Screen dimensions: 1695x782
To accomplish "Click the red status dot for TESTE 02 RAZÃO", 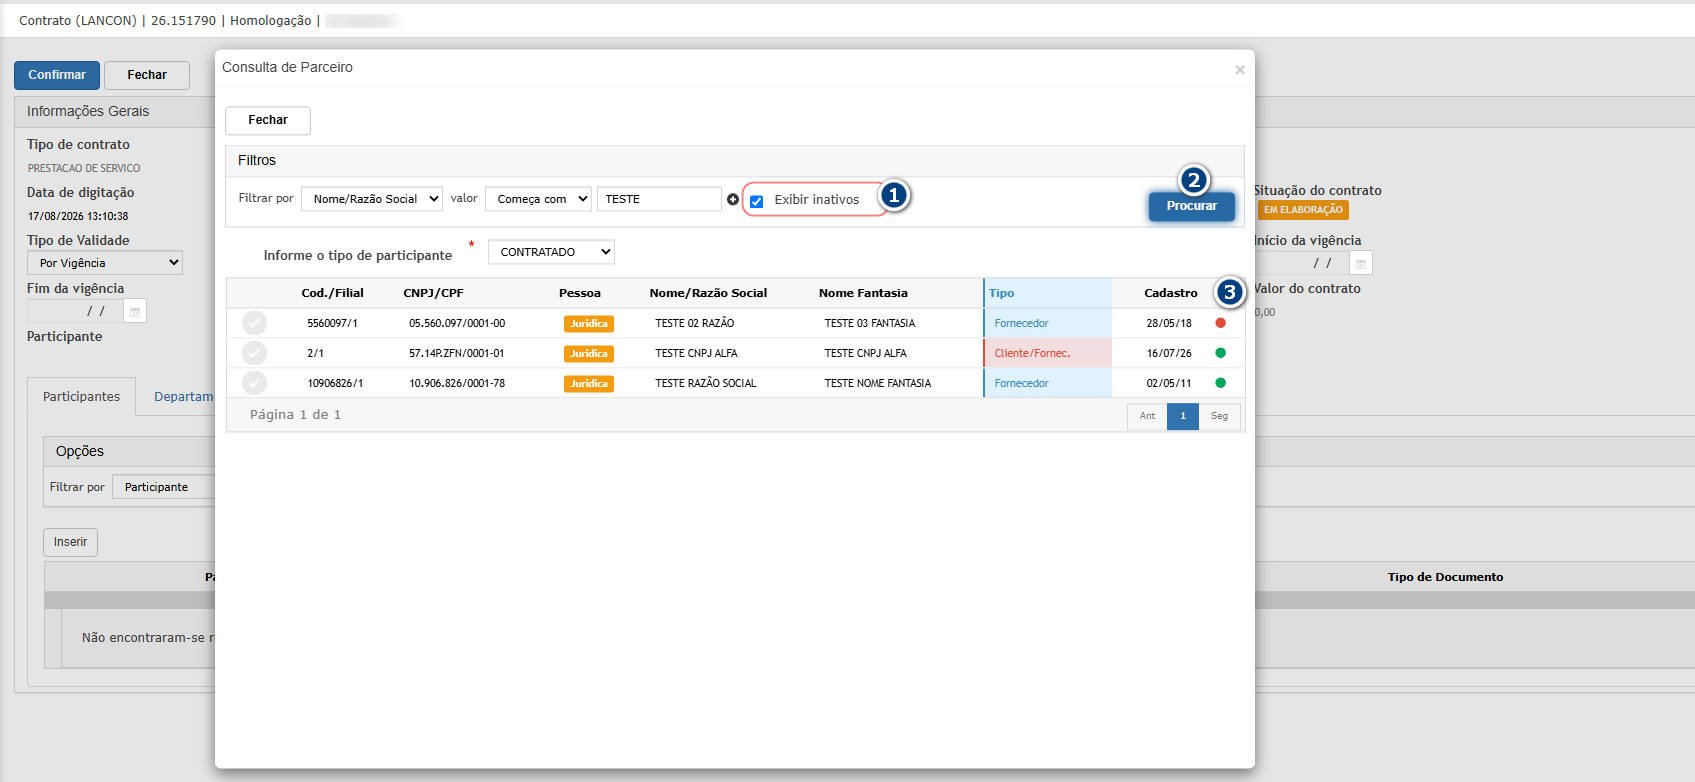I will (x=1220, y=323).
